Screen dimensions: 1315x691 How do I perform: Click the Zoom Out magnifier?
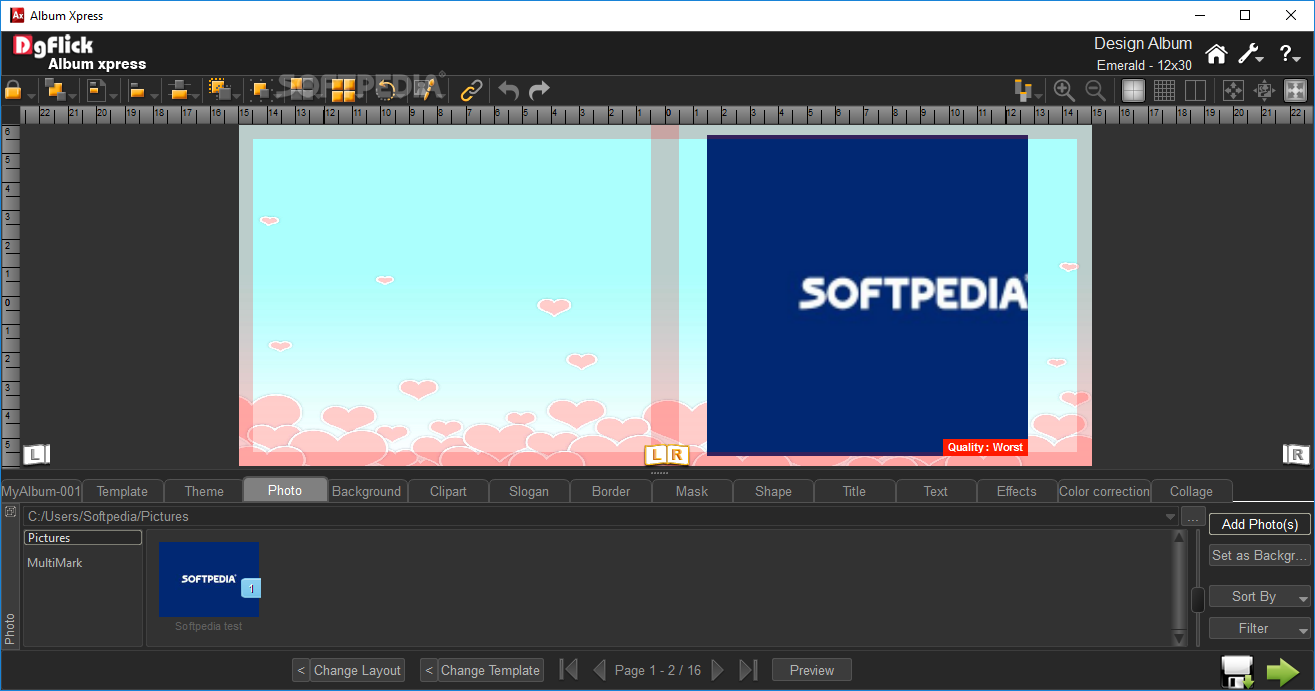click(x=1095, y=90)
